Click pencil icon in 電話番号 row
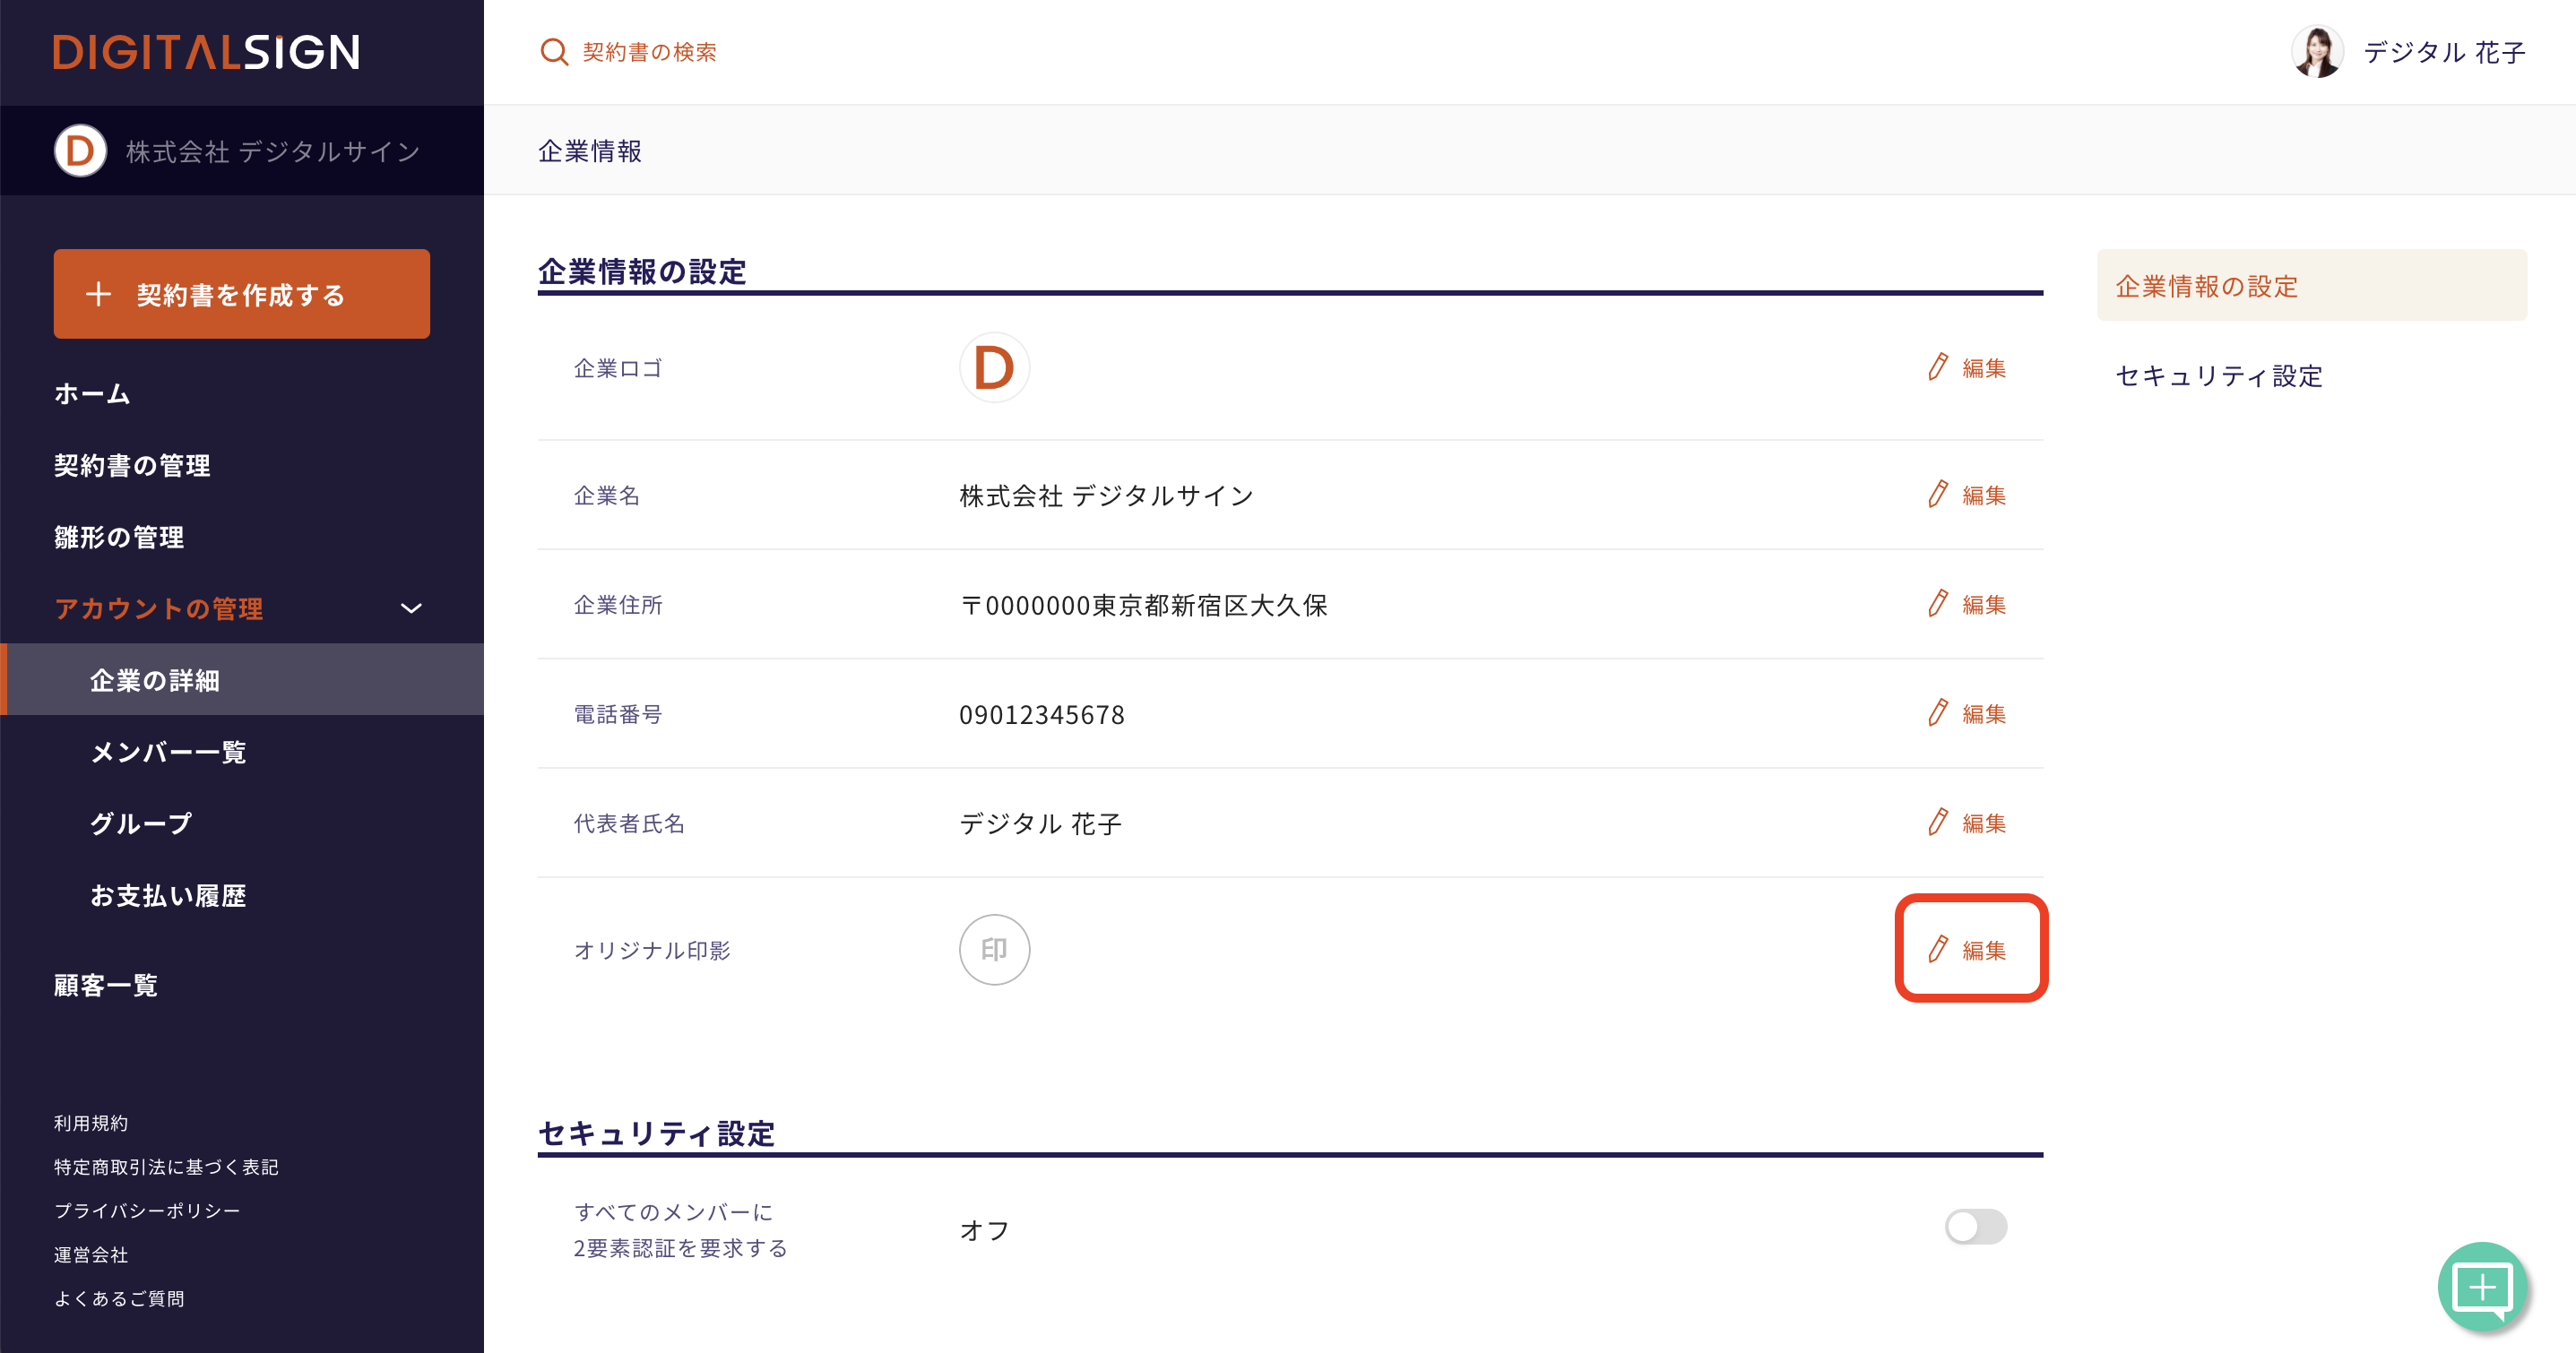Image resolution: width=2576 pixels, height=1353 pixels. click(x=1938, y=713)
